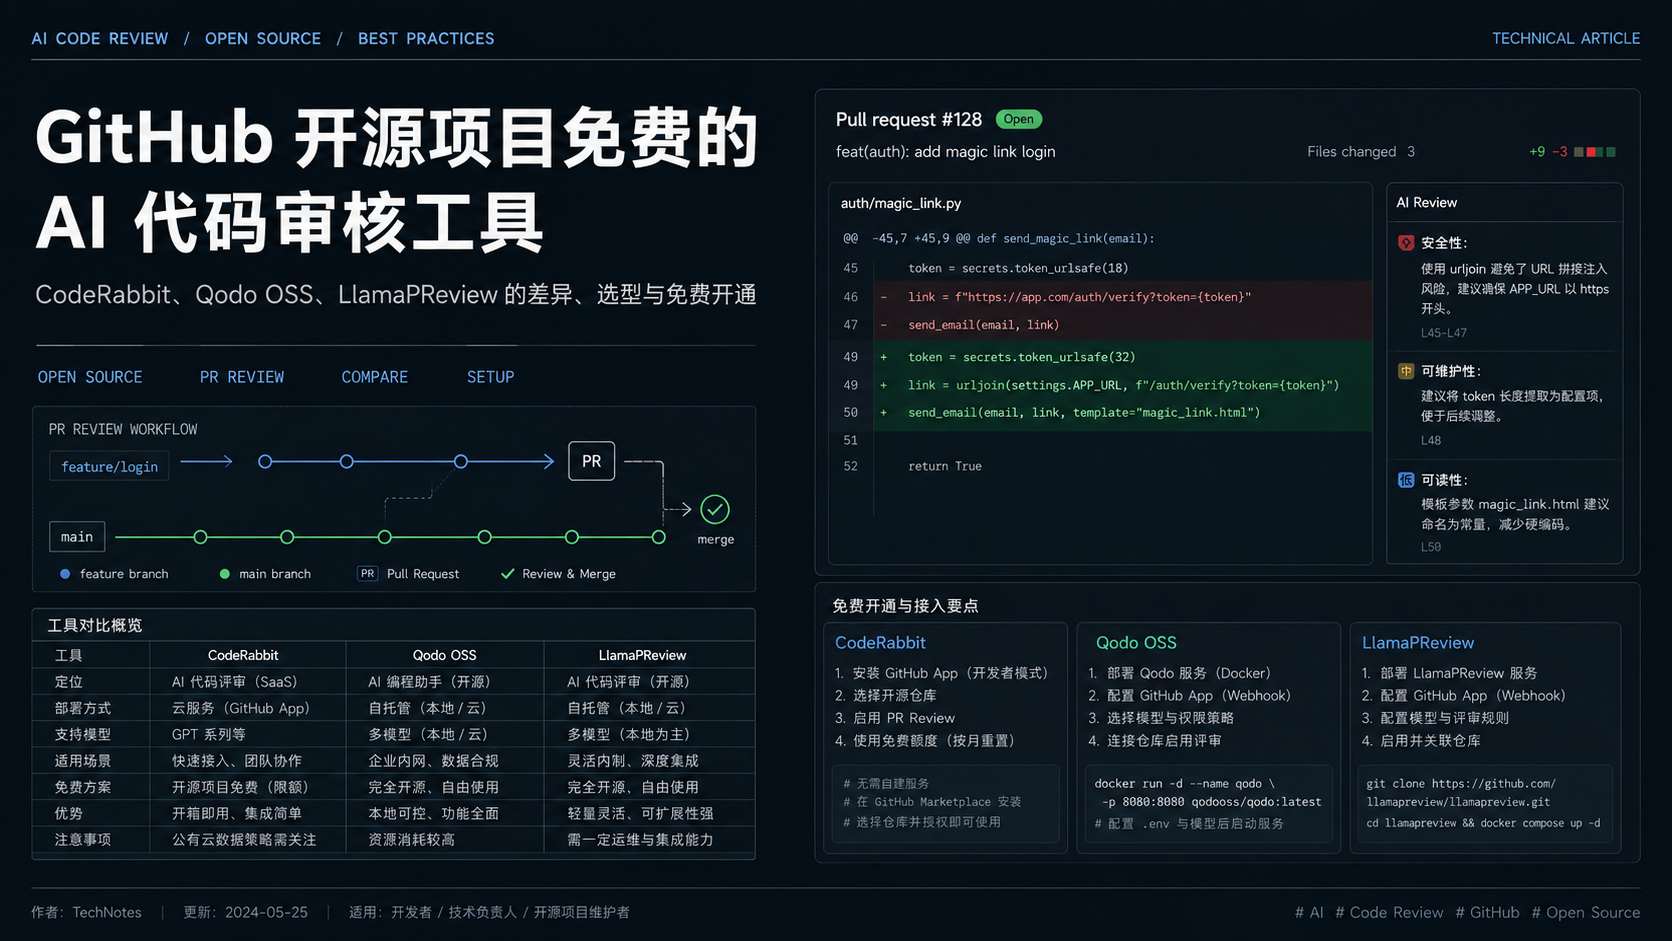The image size is (1672, 941).
Task: Switch to the PR REVIEW tab
Action: tap(242, 377)
